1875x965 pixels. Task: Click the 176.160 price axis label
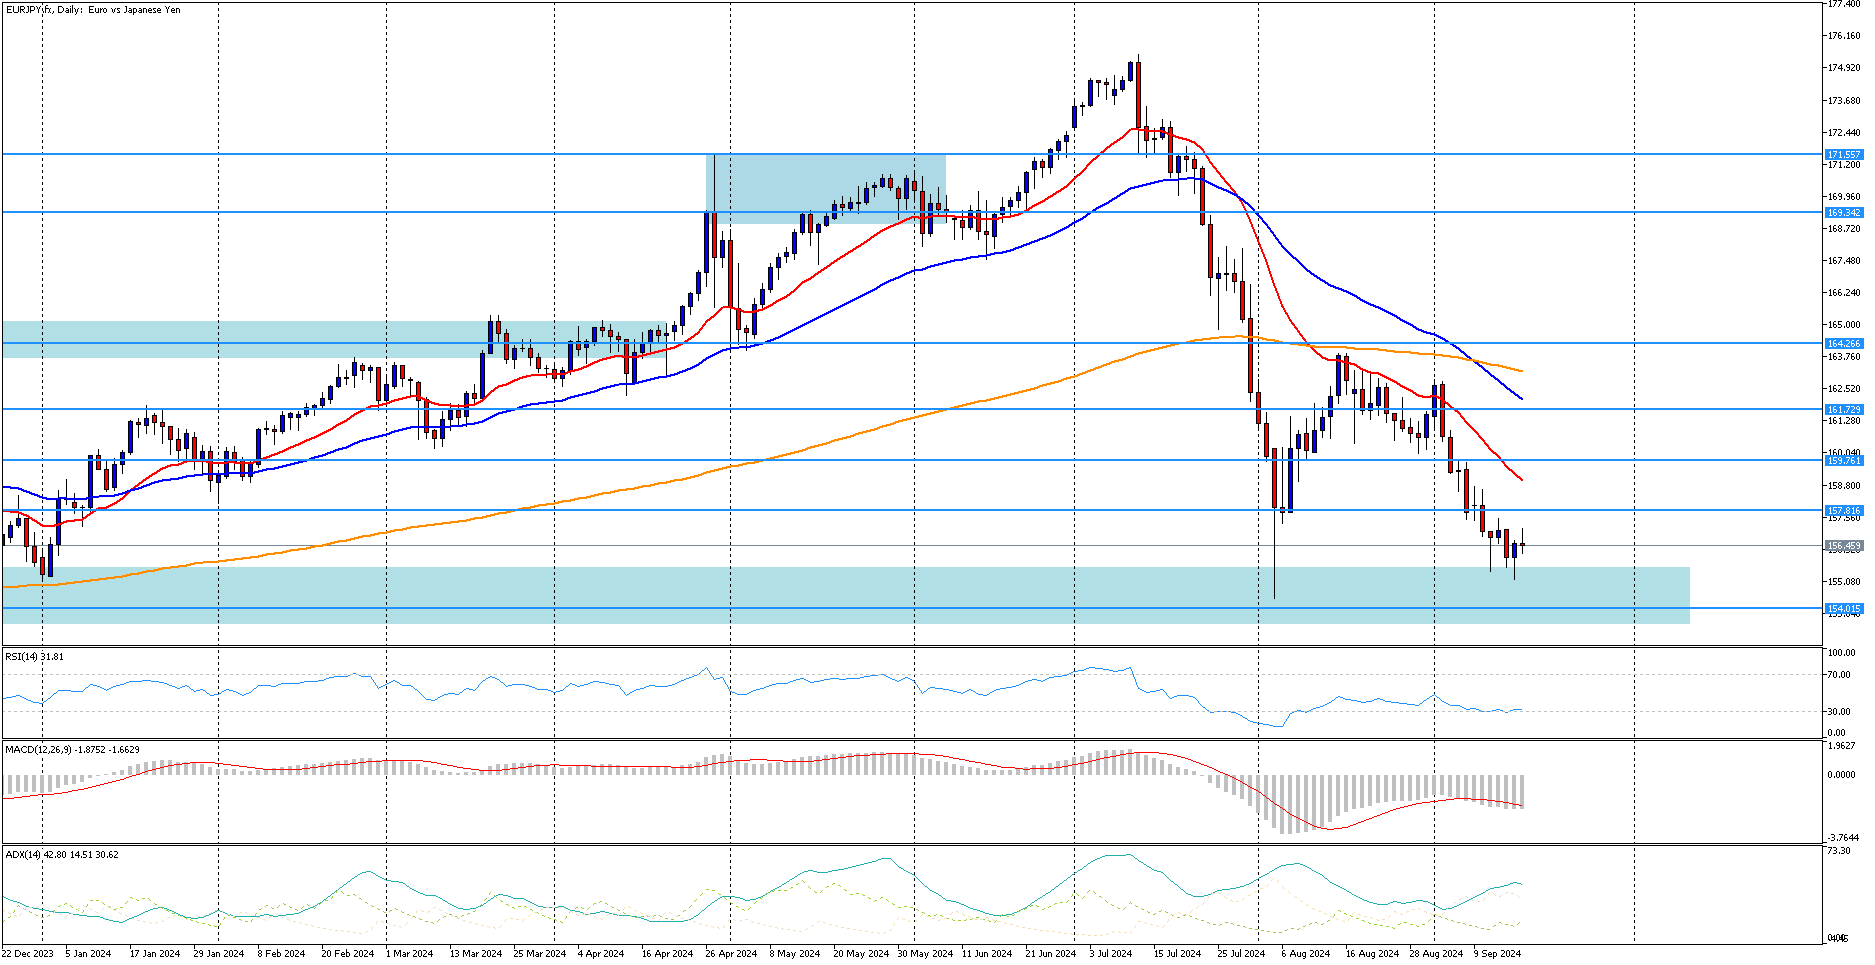tap(1844, 36)
